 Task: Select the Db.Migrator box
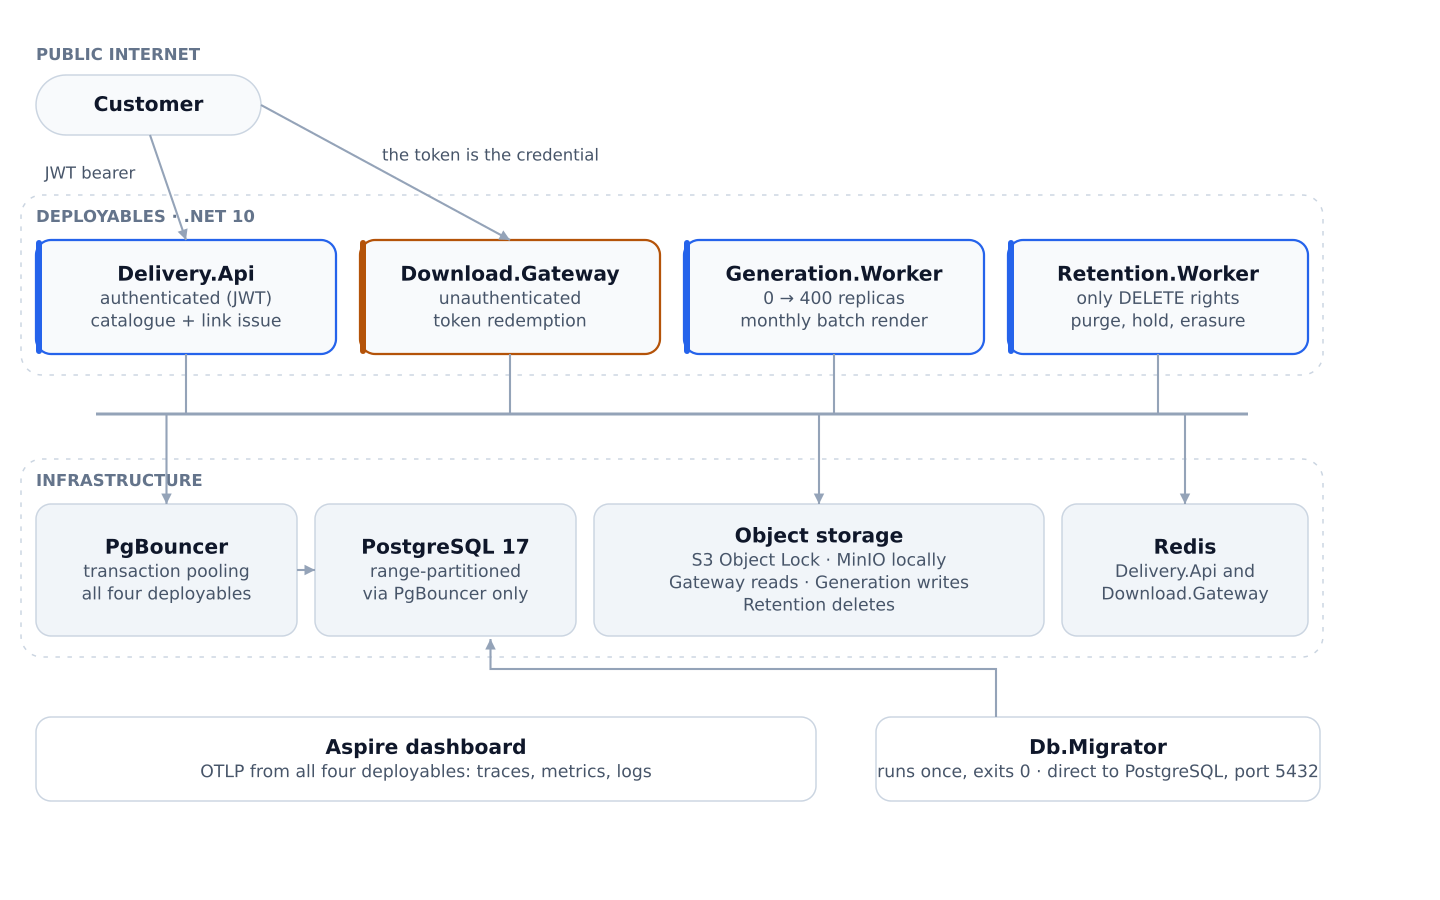coord(1098,759)
